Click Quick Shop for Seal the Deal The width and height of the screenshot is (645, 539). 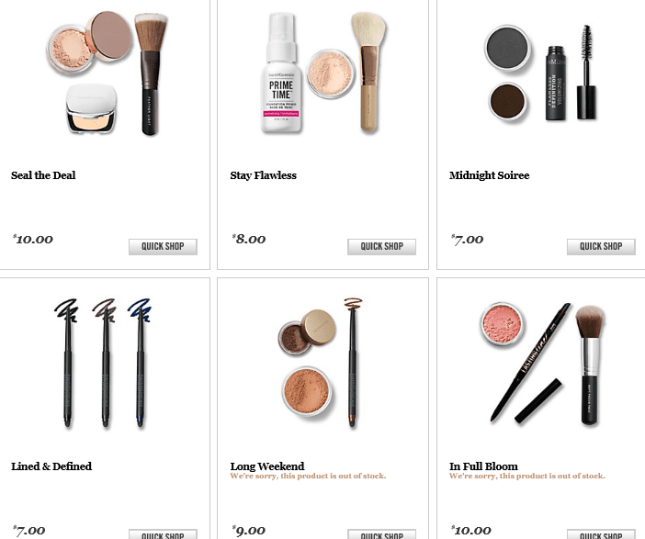point(163,246)
